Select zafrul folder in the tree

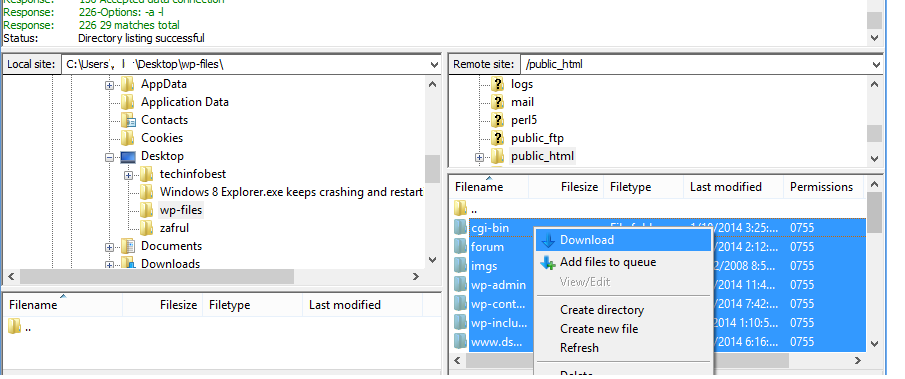tap(174, 228)
